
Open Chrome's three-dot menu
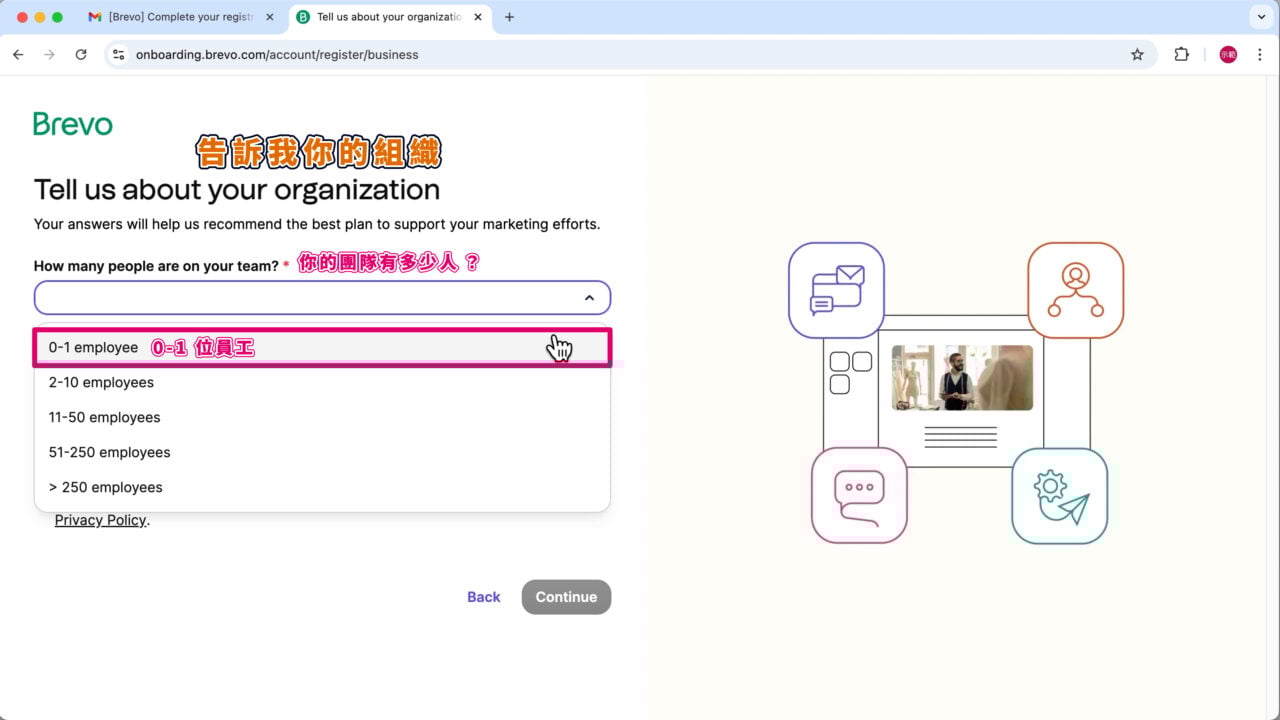pyautogui.click(x=1259, y=55)
